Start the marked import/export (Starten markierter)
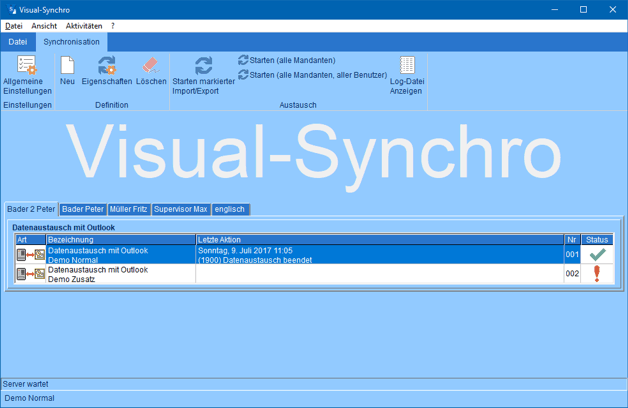The height and width of the screenshot is (408, 628). tap(203, 65)
